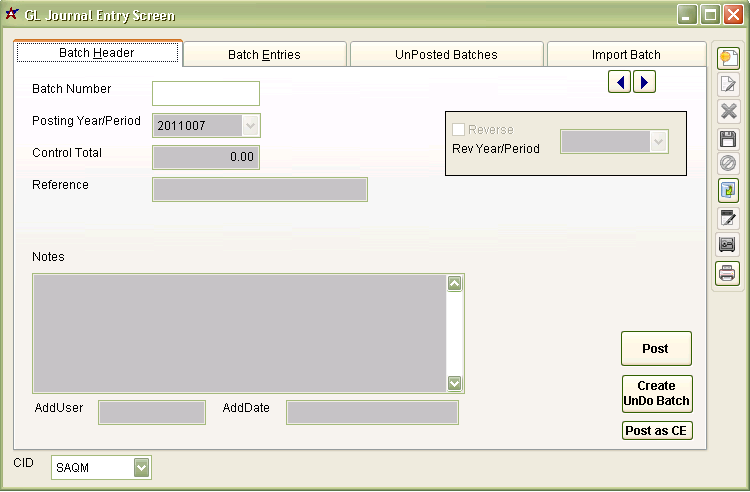Expand the Rev Year/Period dropdown

pyautogui.click(x=658, y=142)
